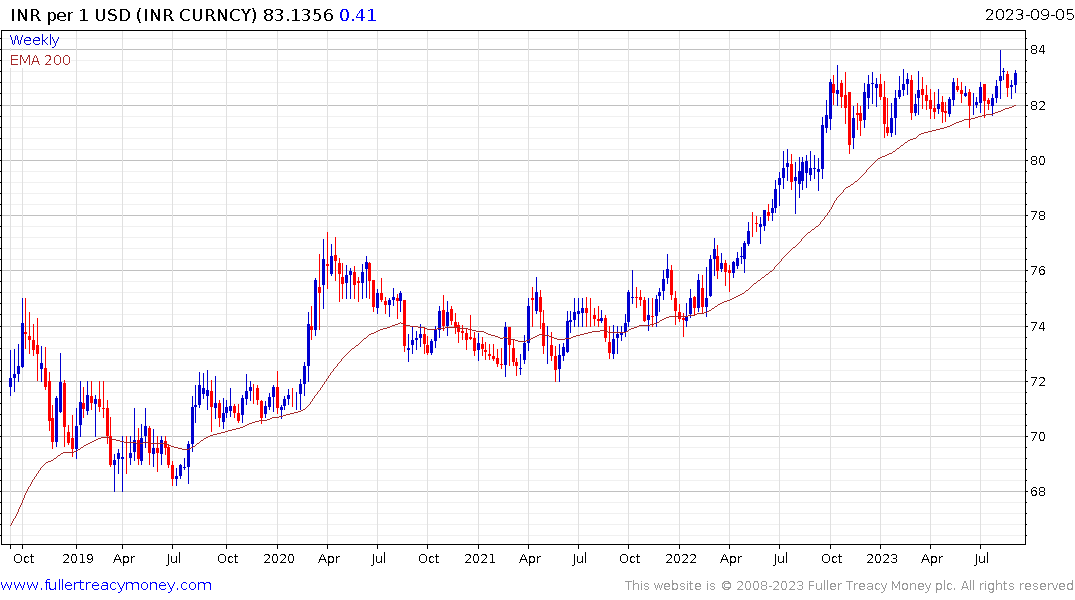
Task: Click the blue "Weekly" interval label
Action: [34, 40]
